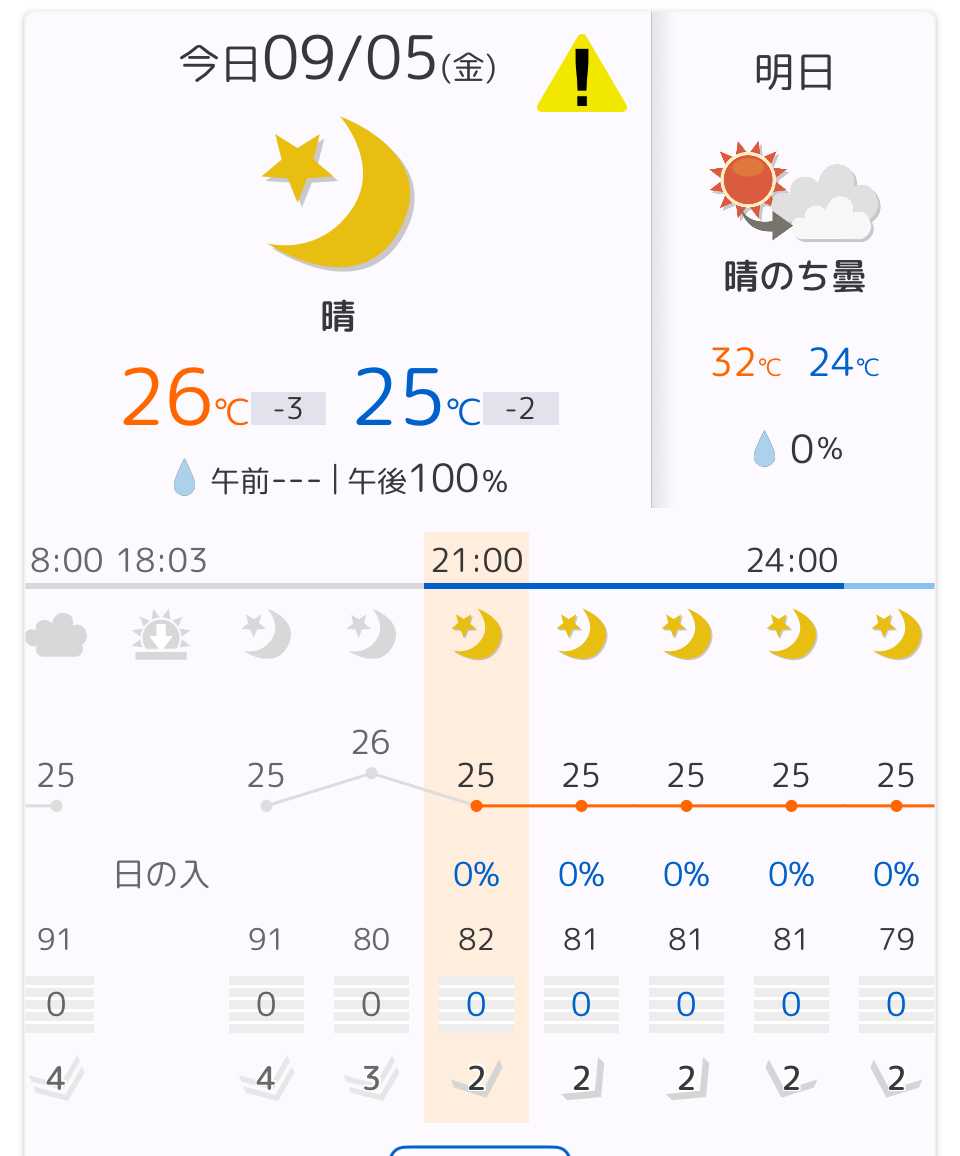This screenshot has height=1156, width=960.
Task: Tap the raindrop icon in tomorrow's panel
Action: (x=764, y=450)
